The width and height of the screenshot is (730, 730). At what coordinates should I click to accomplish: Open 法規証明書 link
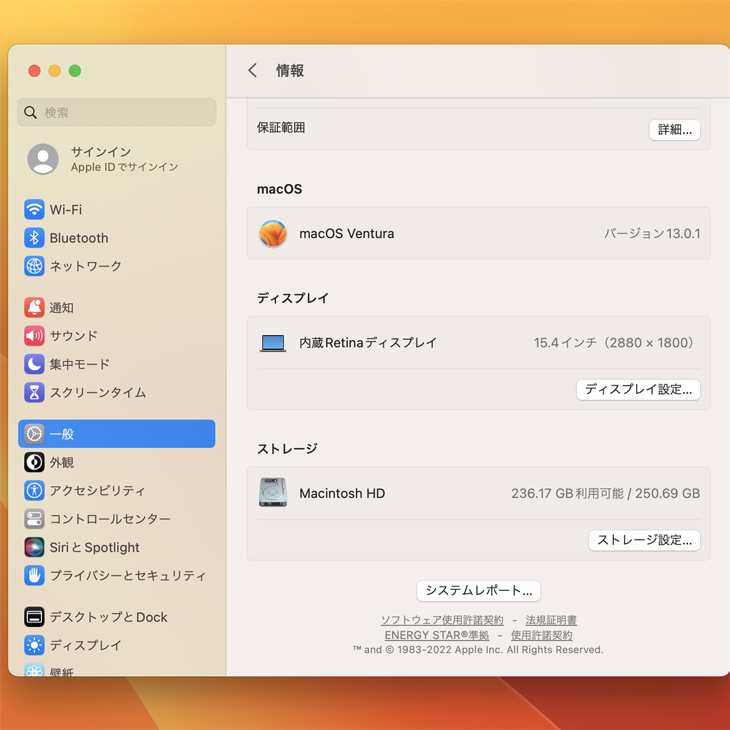tap(551, 620)
